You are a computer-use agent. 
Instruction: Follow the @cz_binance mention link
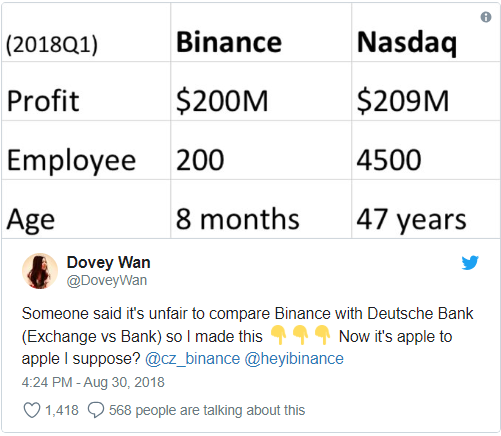tap(192, 359)
